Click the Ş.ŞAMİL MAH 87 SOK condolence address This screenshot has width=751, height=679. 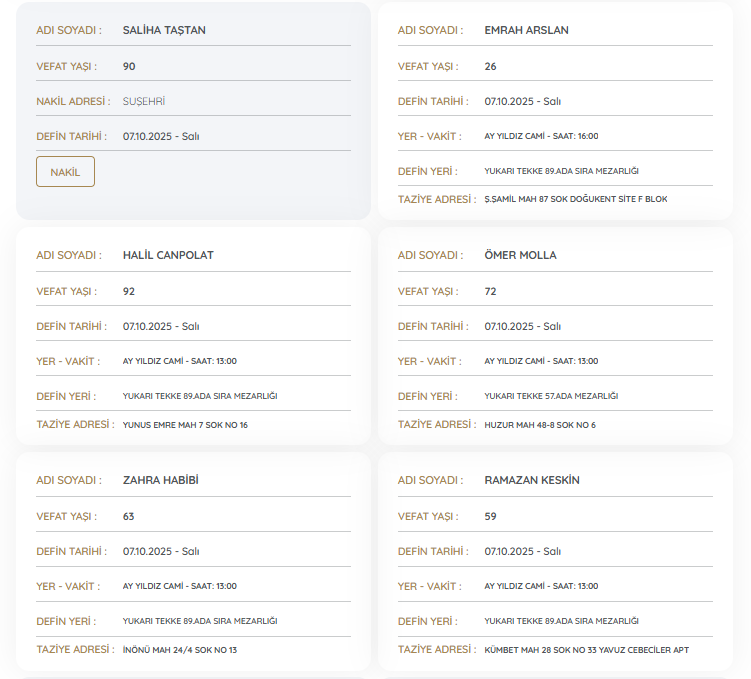click(x=575, y=200)
